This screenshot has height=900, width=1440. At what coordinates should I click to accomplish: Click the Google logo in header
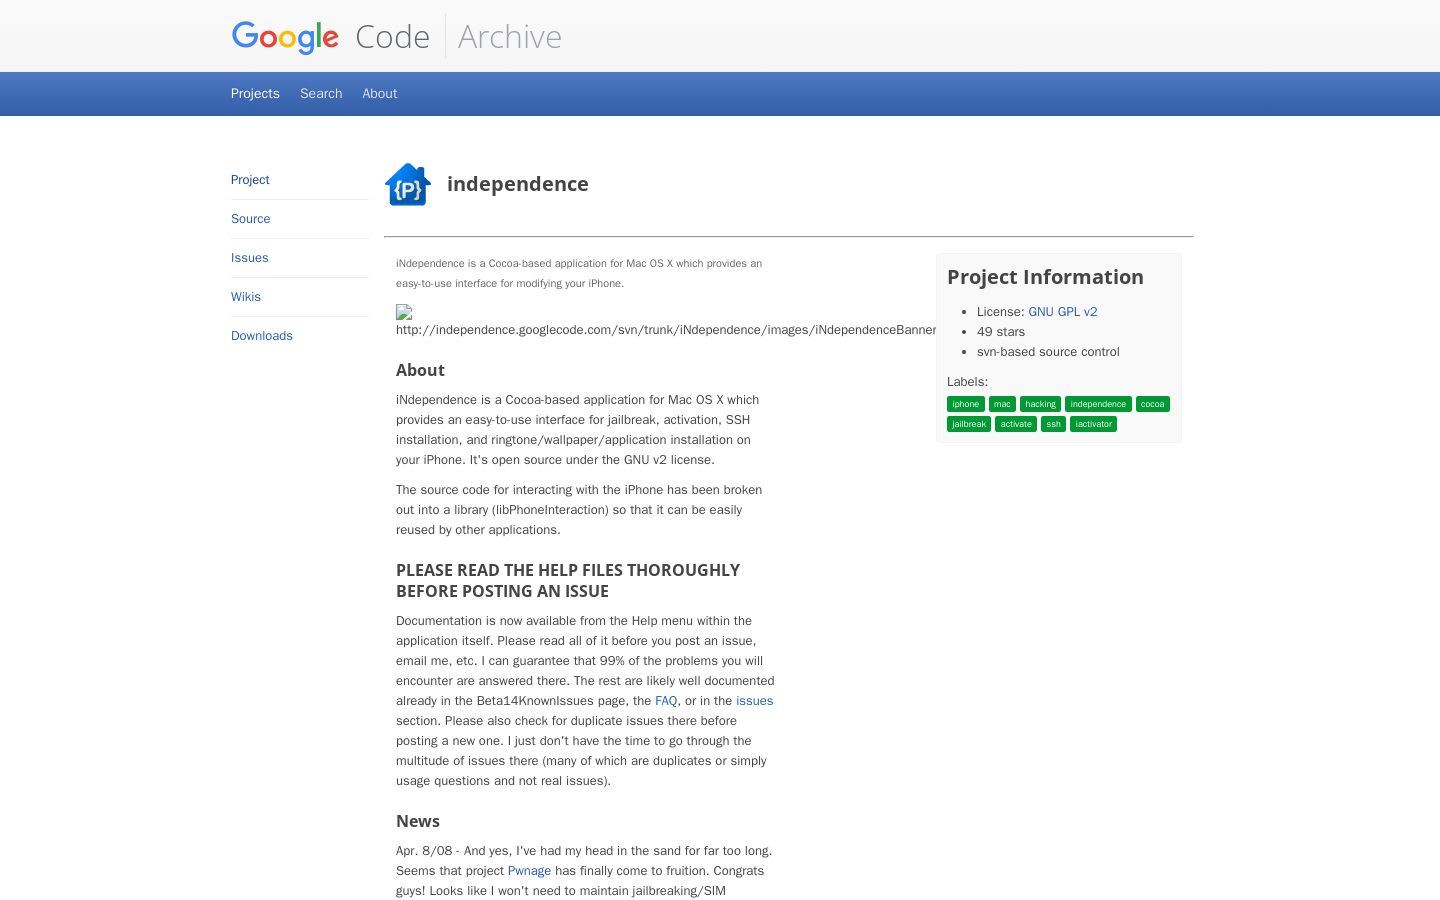285,37
